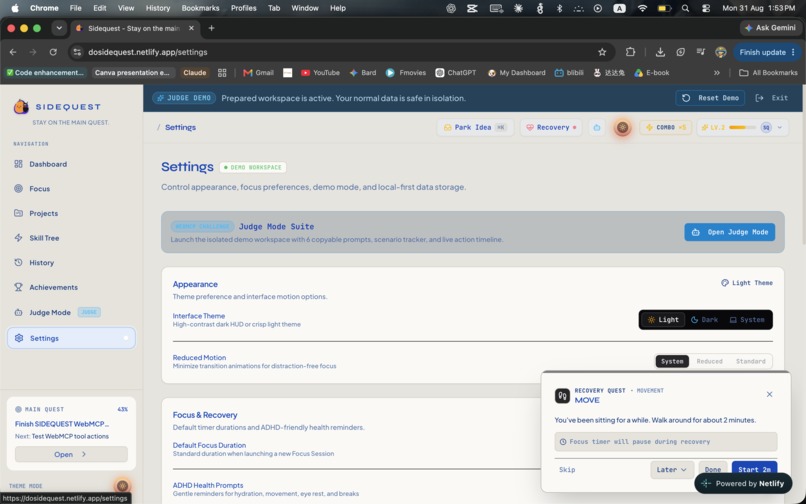Open All Bookmarks folder
Screen dimensions: 806x504
[768, 73]
